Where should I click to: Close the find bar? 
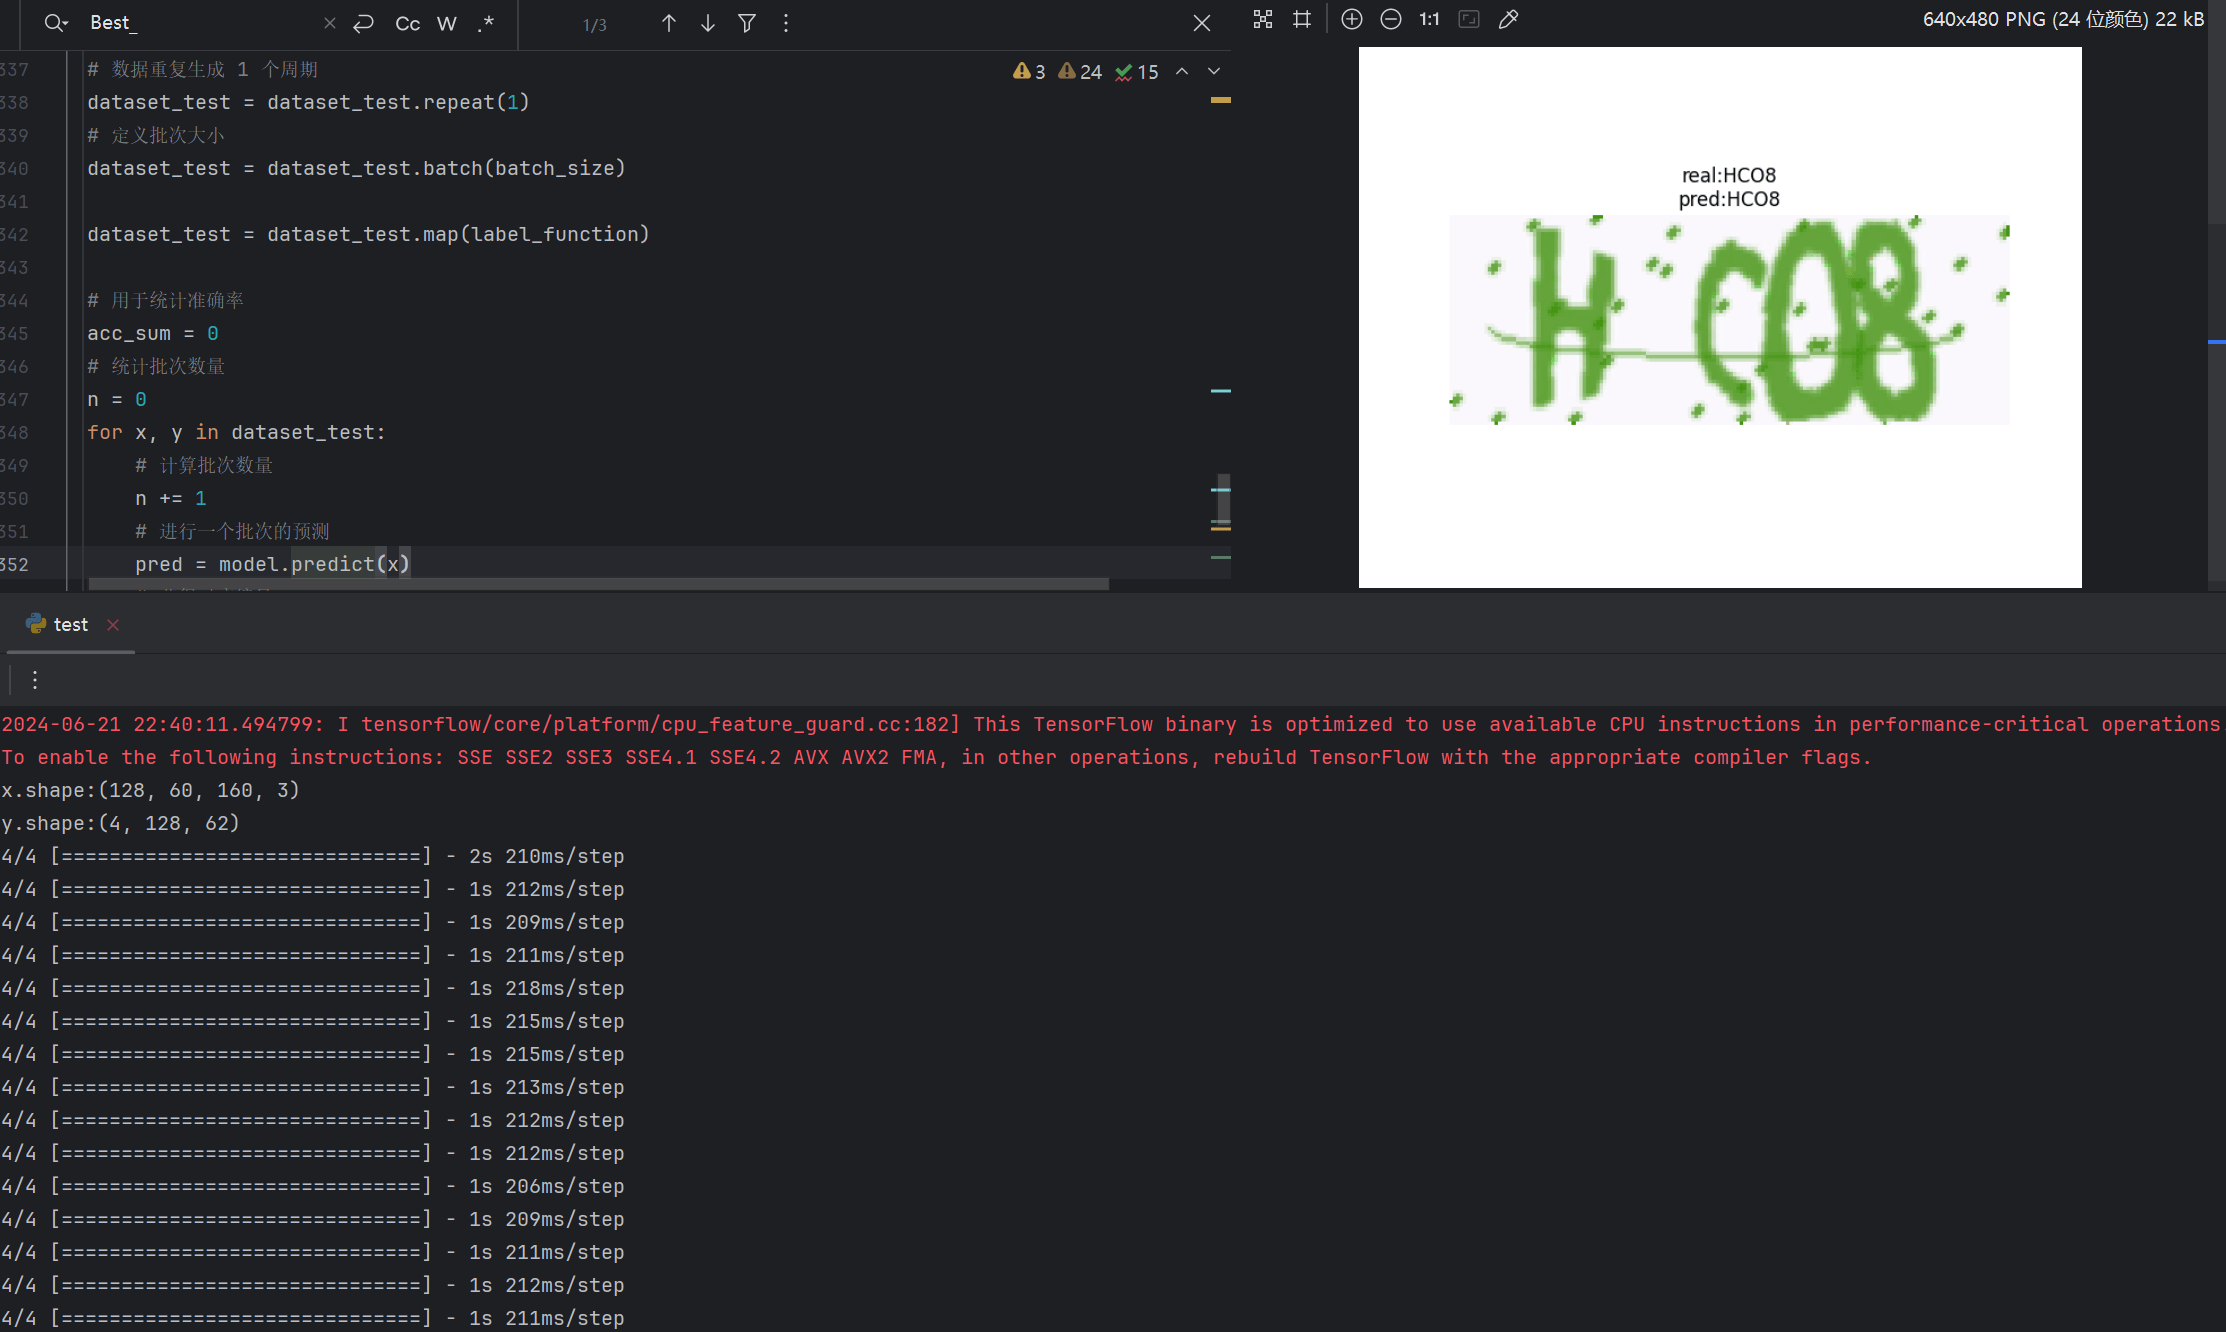coord(1202,23)
